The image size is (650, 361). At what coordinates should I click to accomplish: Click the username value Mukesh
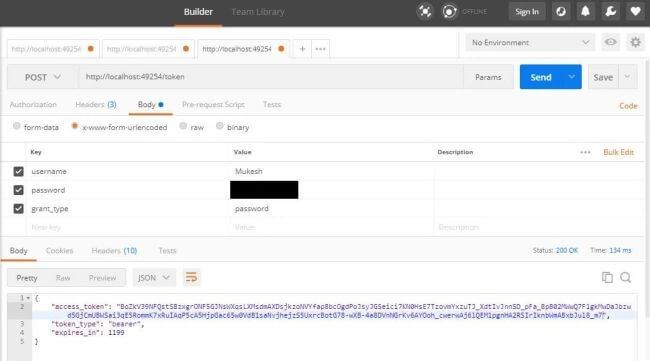click(x=249, y=171)
